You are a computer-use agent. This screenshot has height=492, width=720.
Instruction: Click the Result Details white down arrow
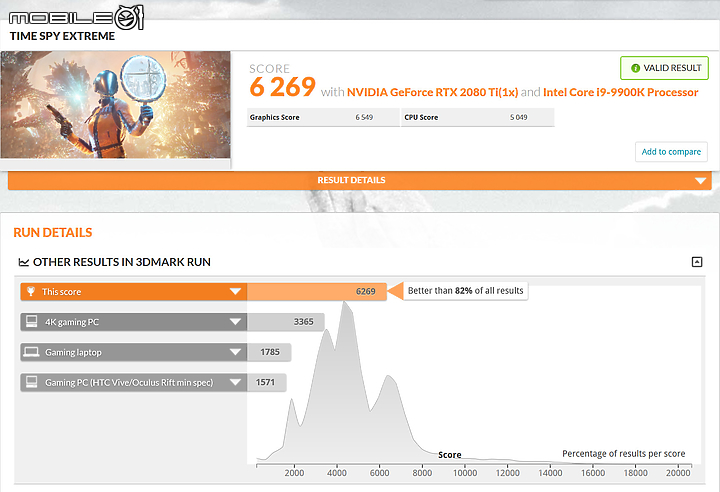point(700,181)
